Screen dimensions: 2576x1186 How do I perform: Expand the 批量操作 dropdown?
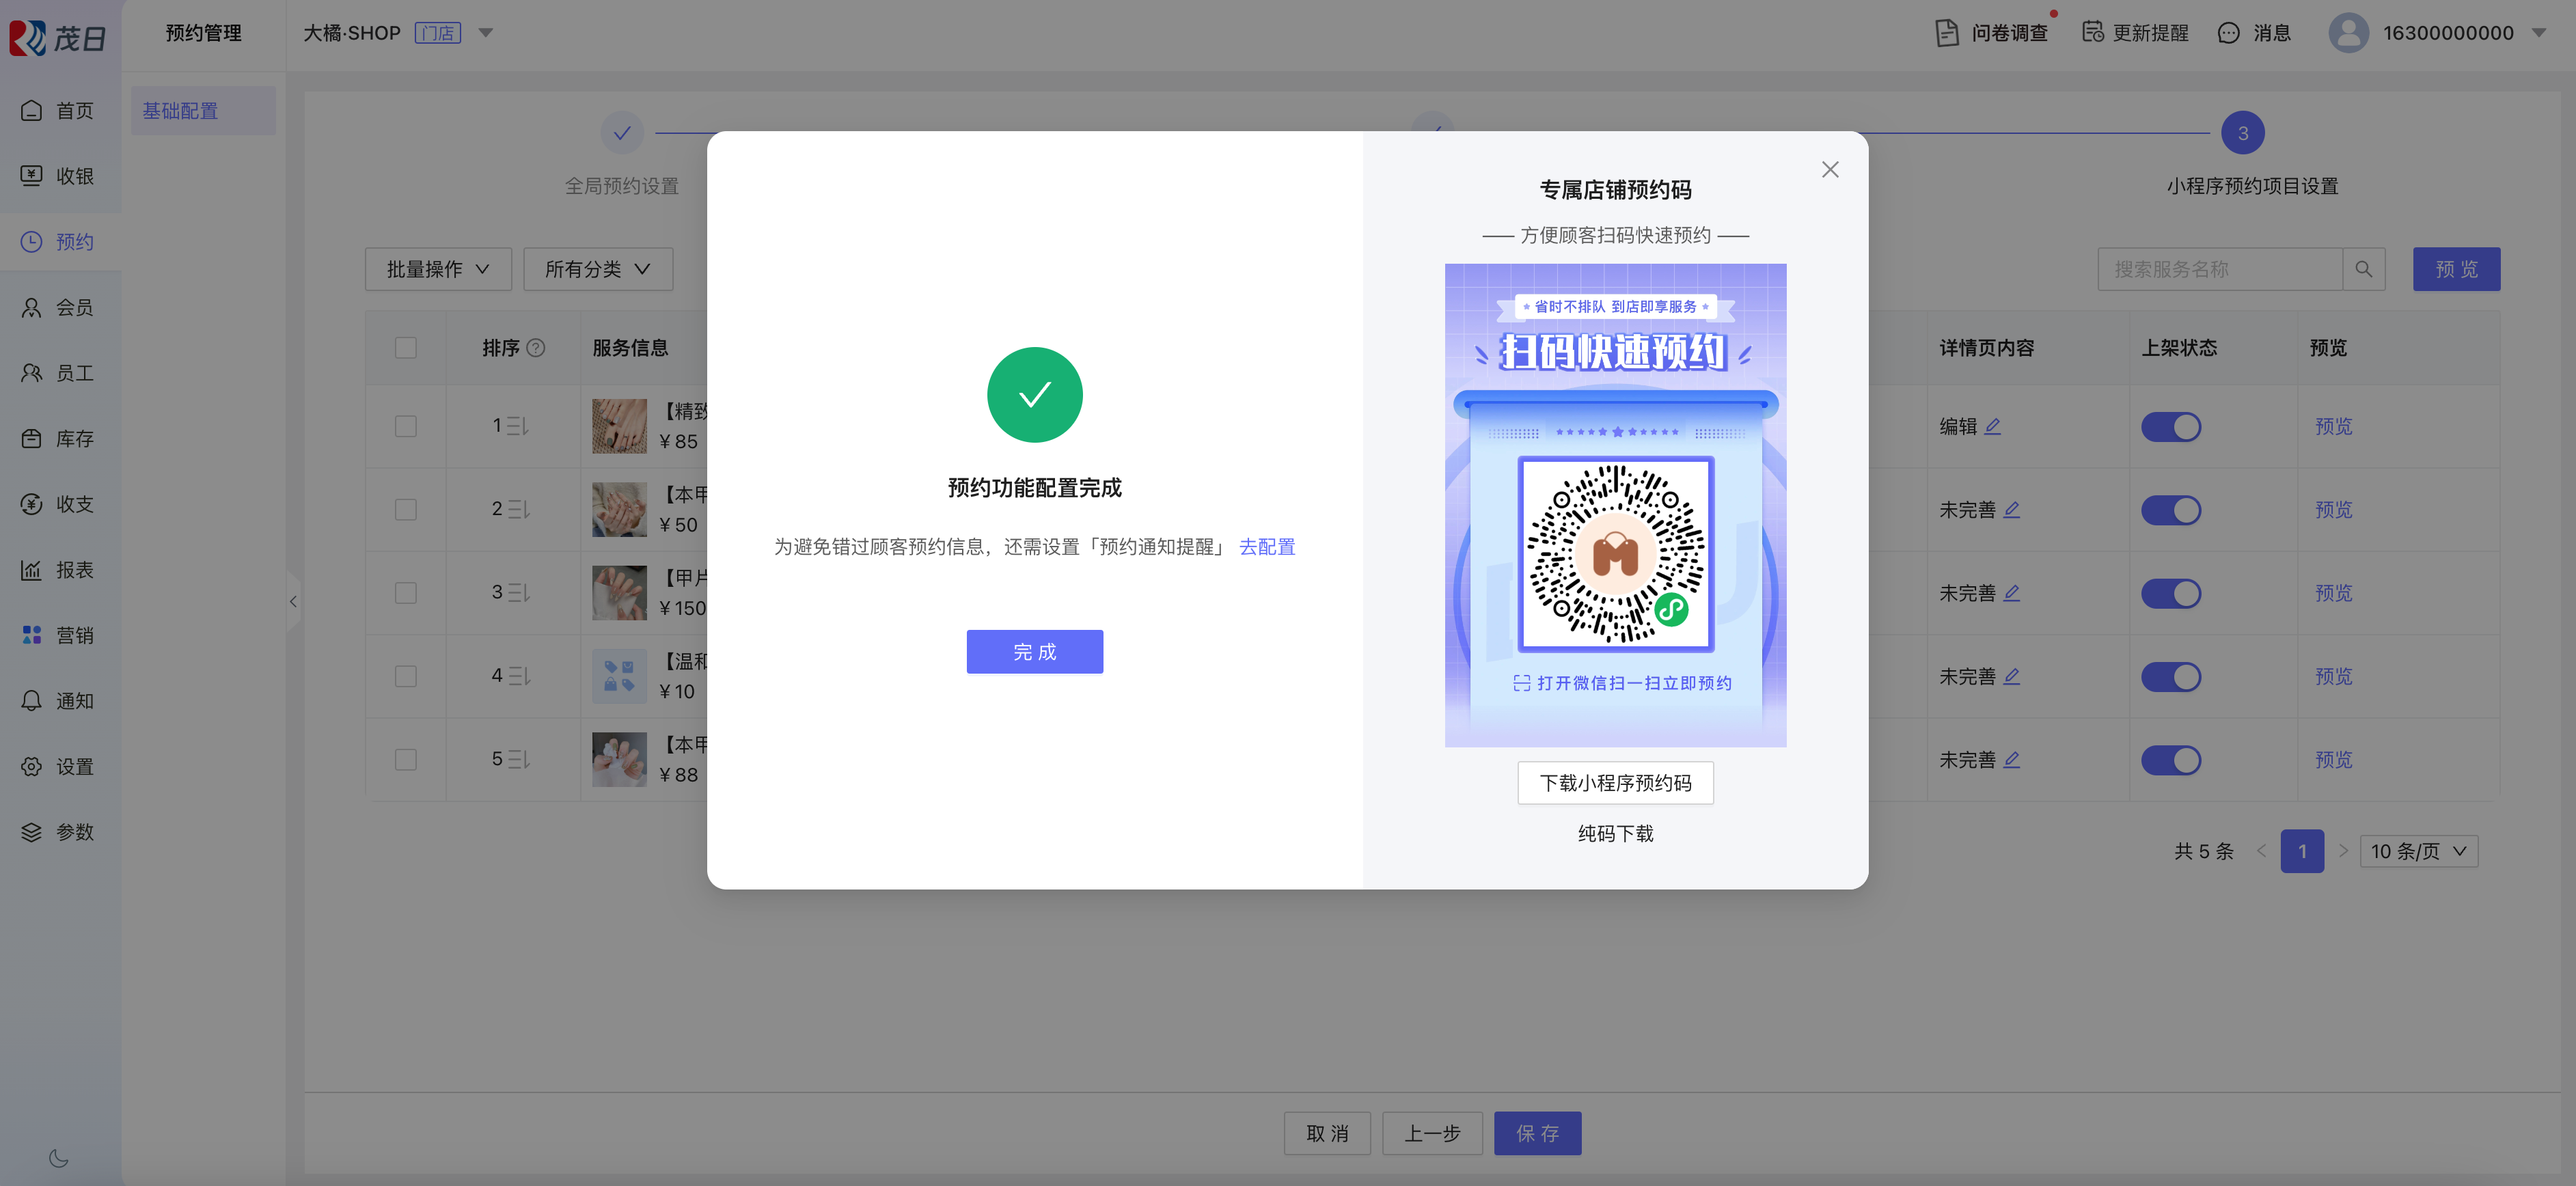[x=438, y=269]
